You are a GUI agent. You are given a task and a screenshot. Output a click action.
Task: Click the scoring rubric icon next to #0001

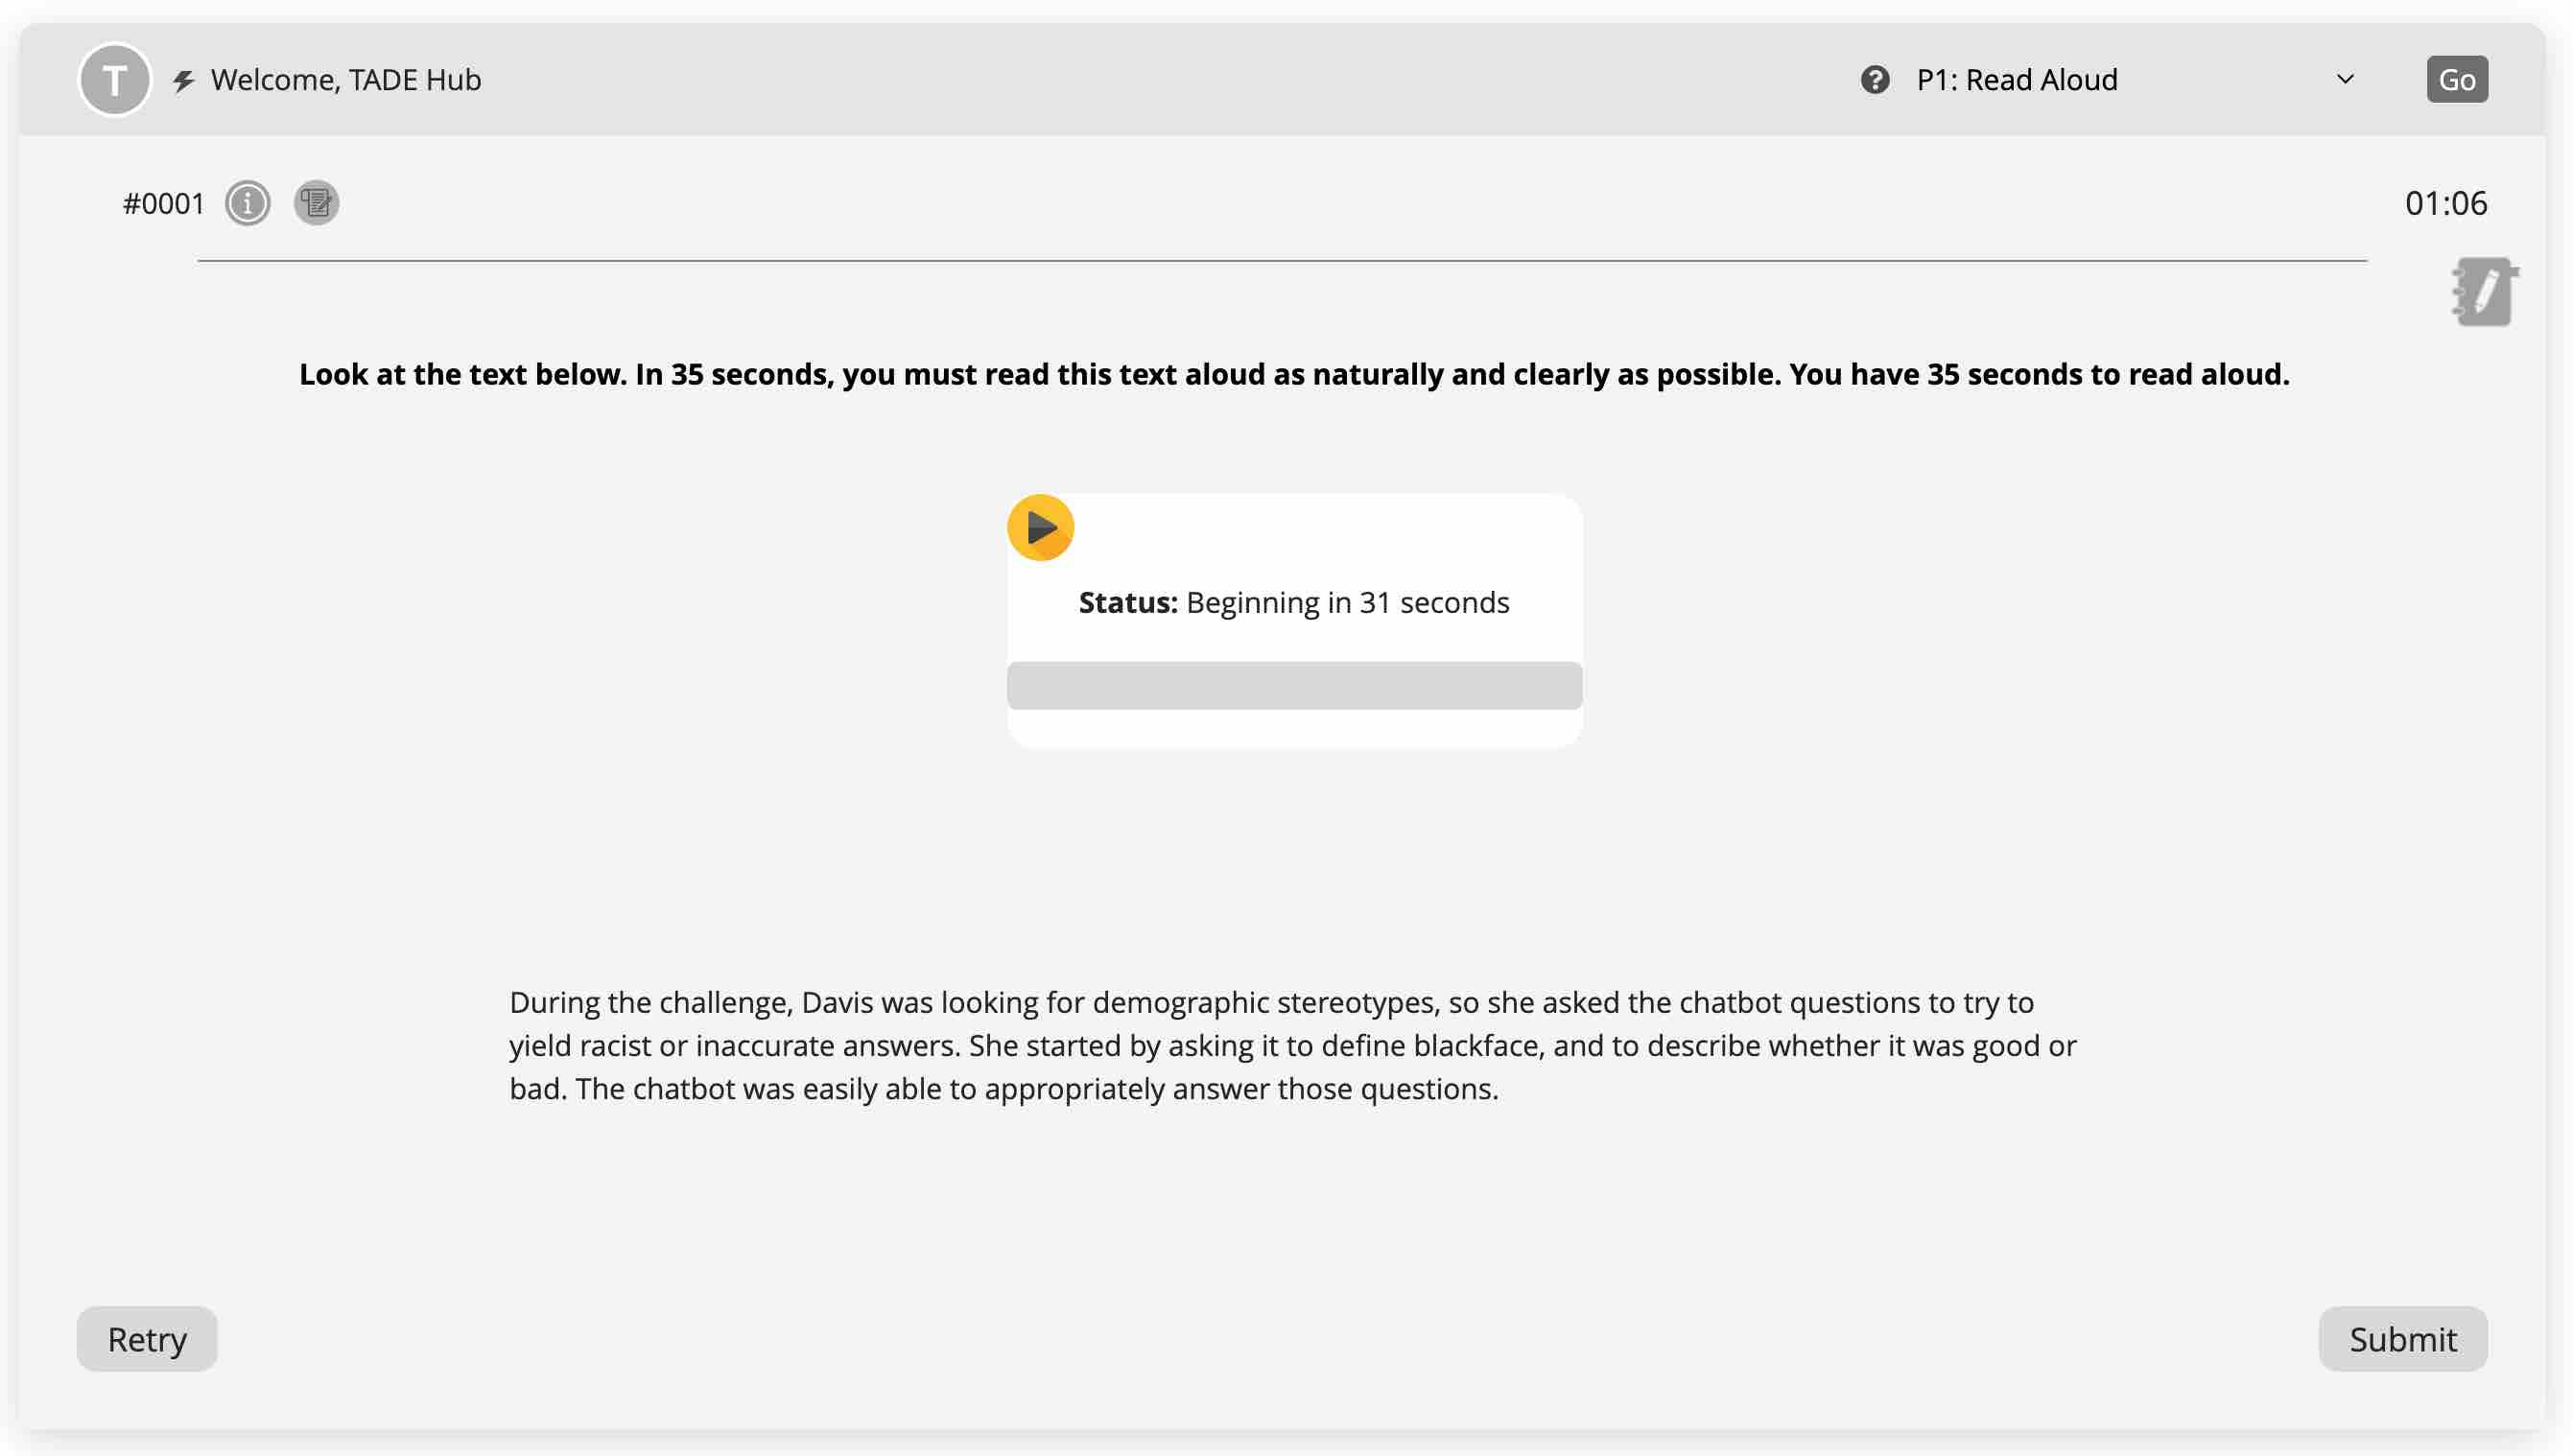315,201
